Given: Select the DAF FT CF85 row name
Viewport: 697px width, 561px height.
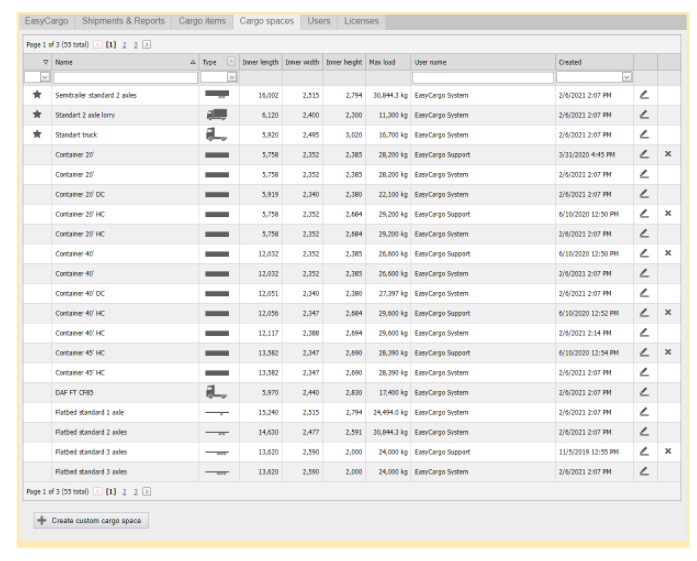Looking at the screenshot, I should coord(74,393).
